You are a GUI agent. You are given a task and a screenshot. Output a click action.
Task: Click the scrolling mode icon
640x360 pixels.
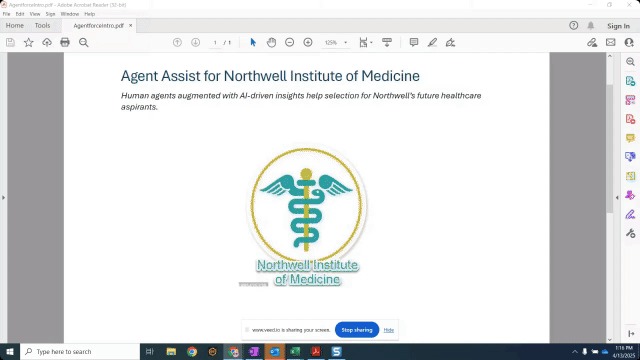coord(387,42)
